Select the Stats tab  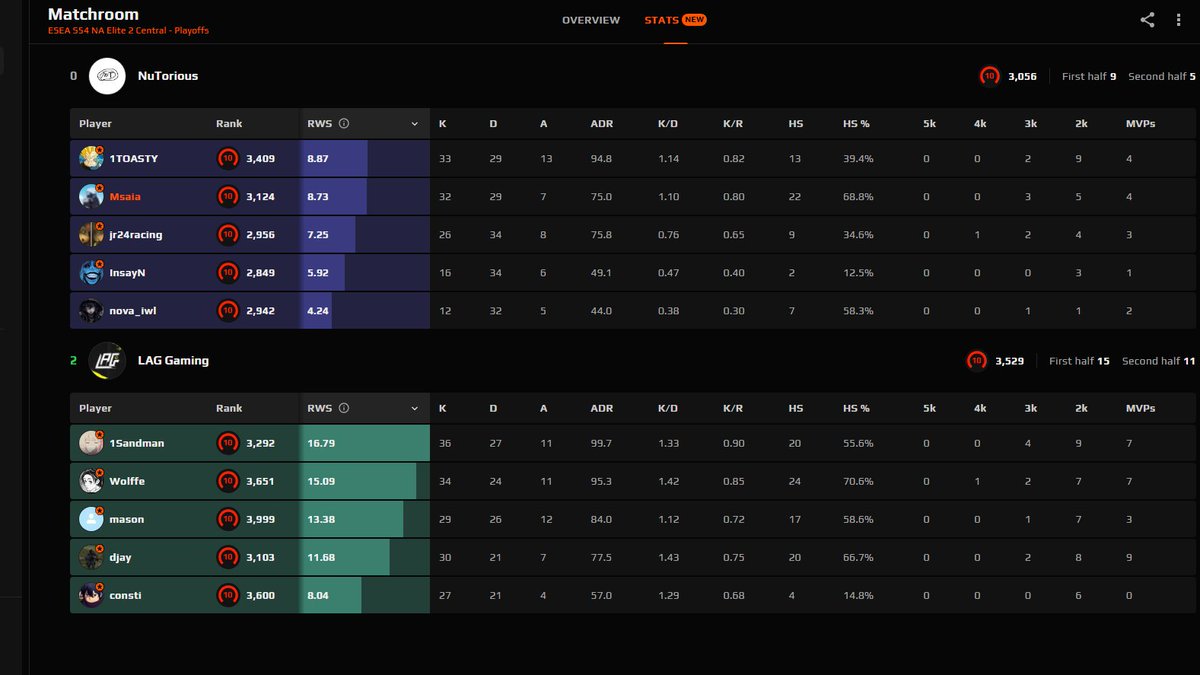click(675, 20)
